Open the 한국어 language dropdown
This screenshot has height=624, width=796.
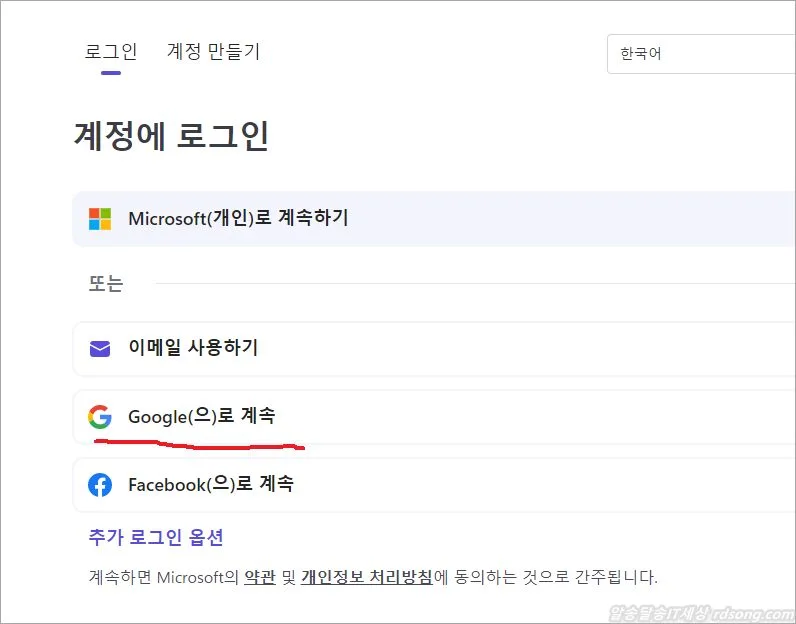point(700,54)
